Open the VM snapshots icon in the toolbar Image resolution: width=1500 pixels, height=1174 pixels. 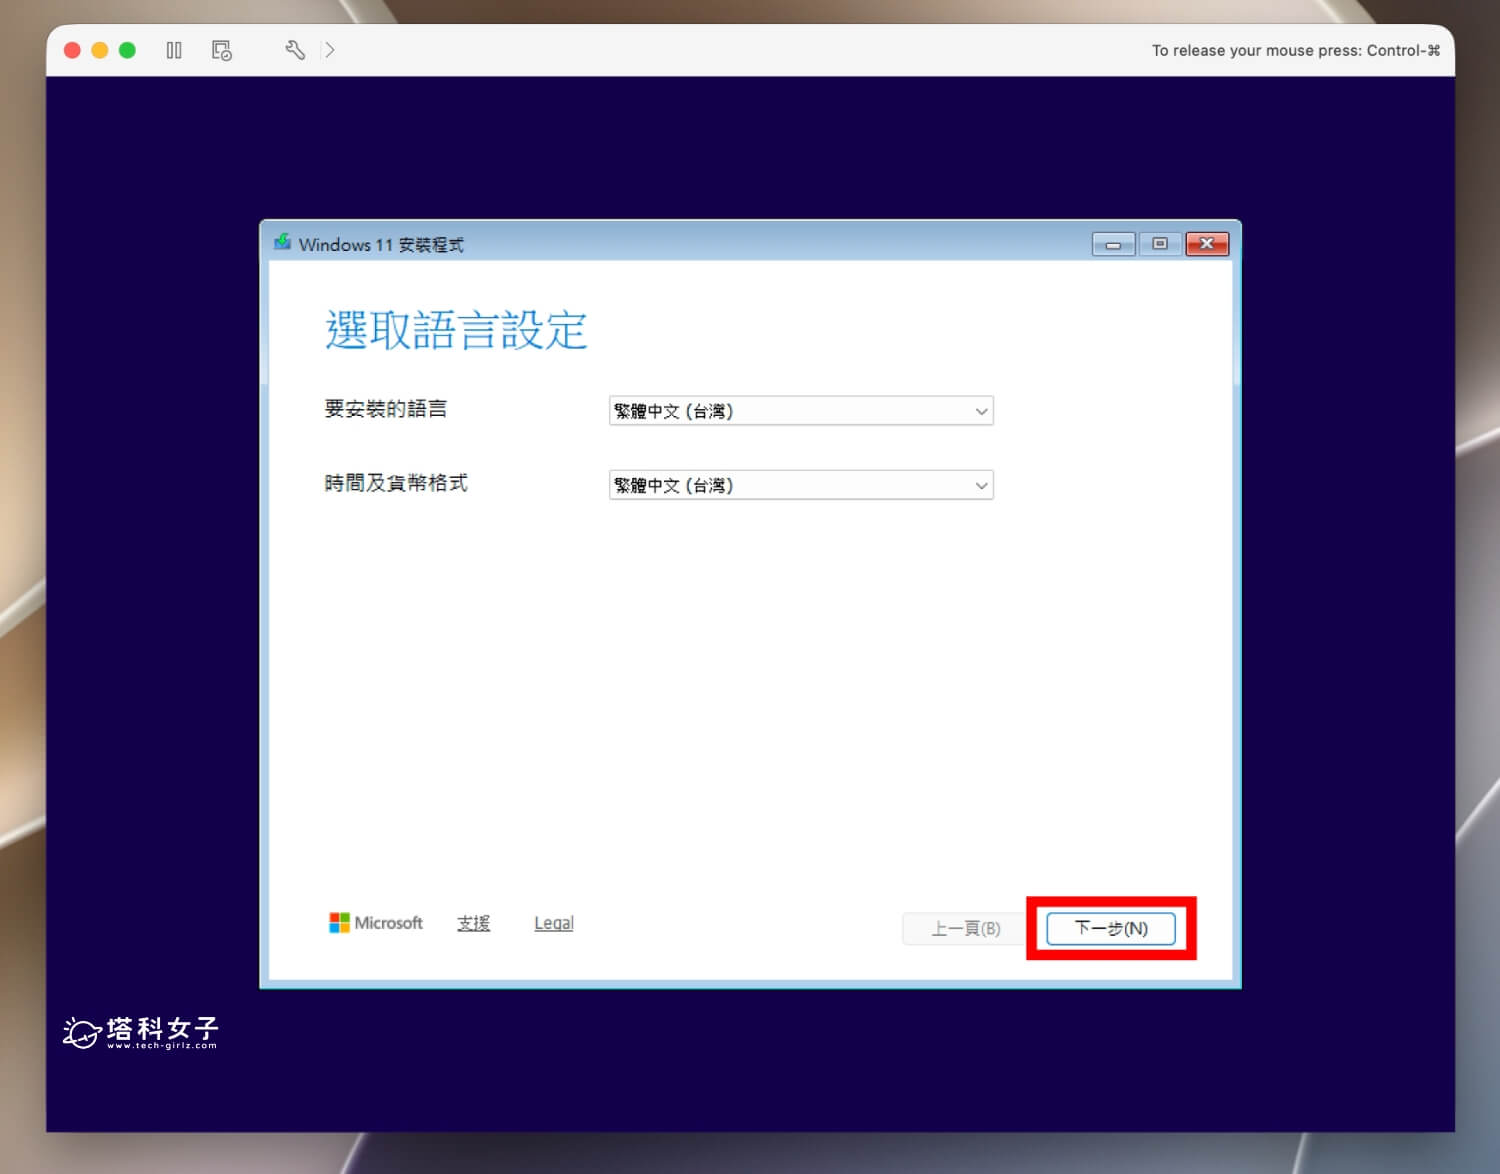pyautogui.click(x=222, y=50)
